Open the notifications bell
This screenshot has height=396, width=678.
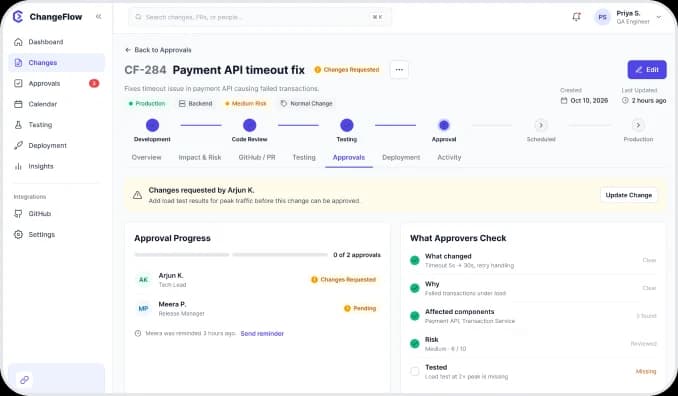point(576,17)
